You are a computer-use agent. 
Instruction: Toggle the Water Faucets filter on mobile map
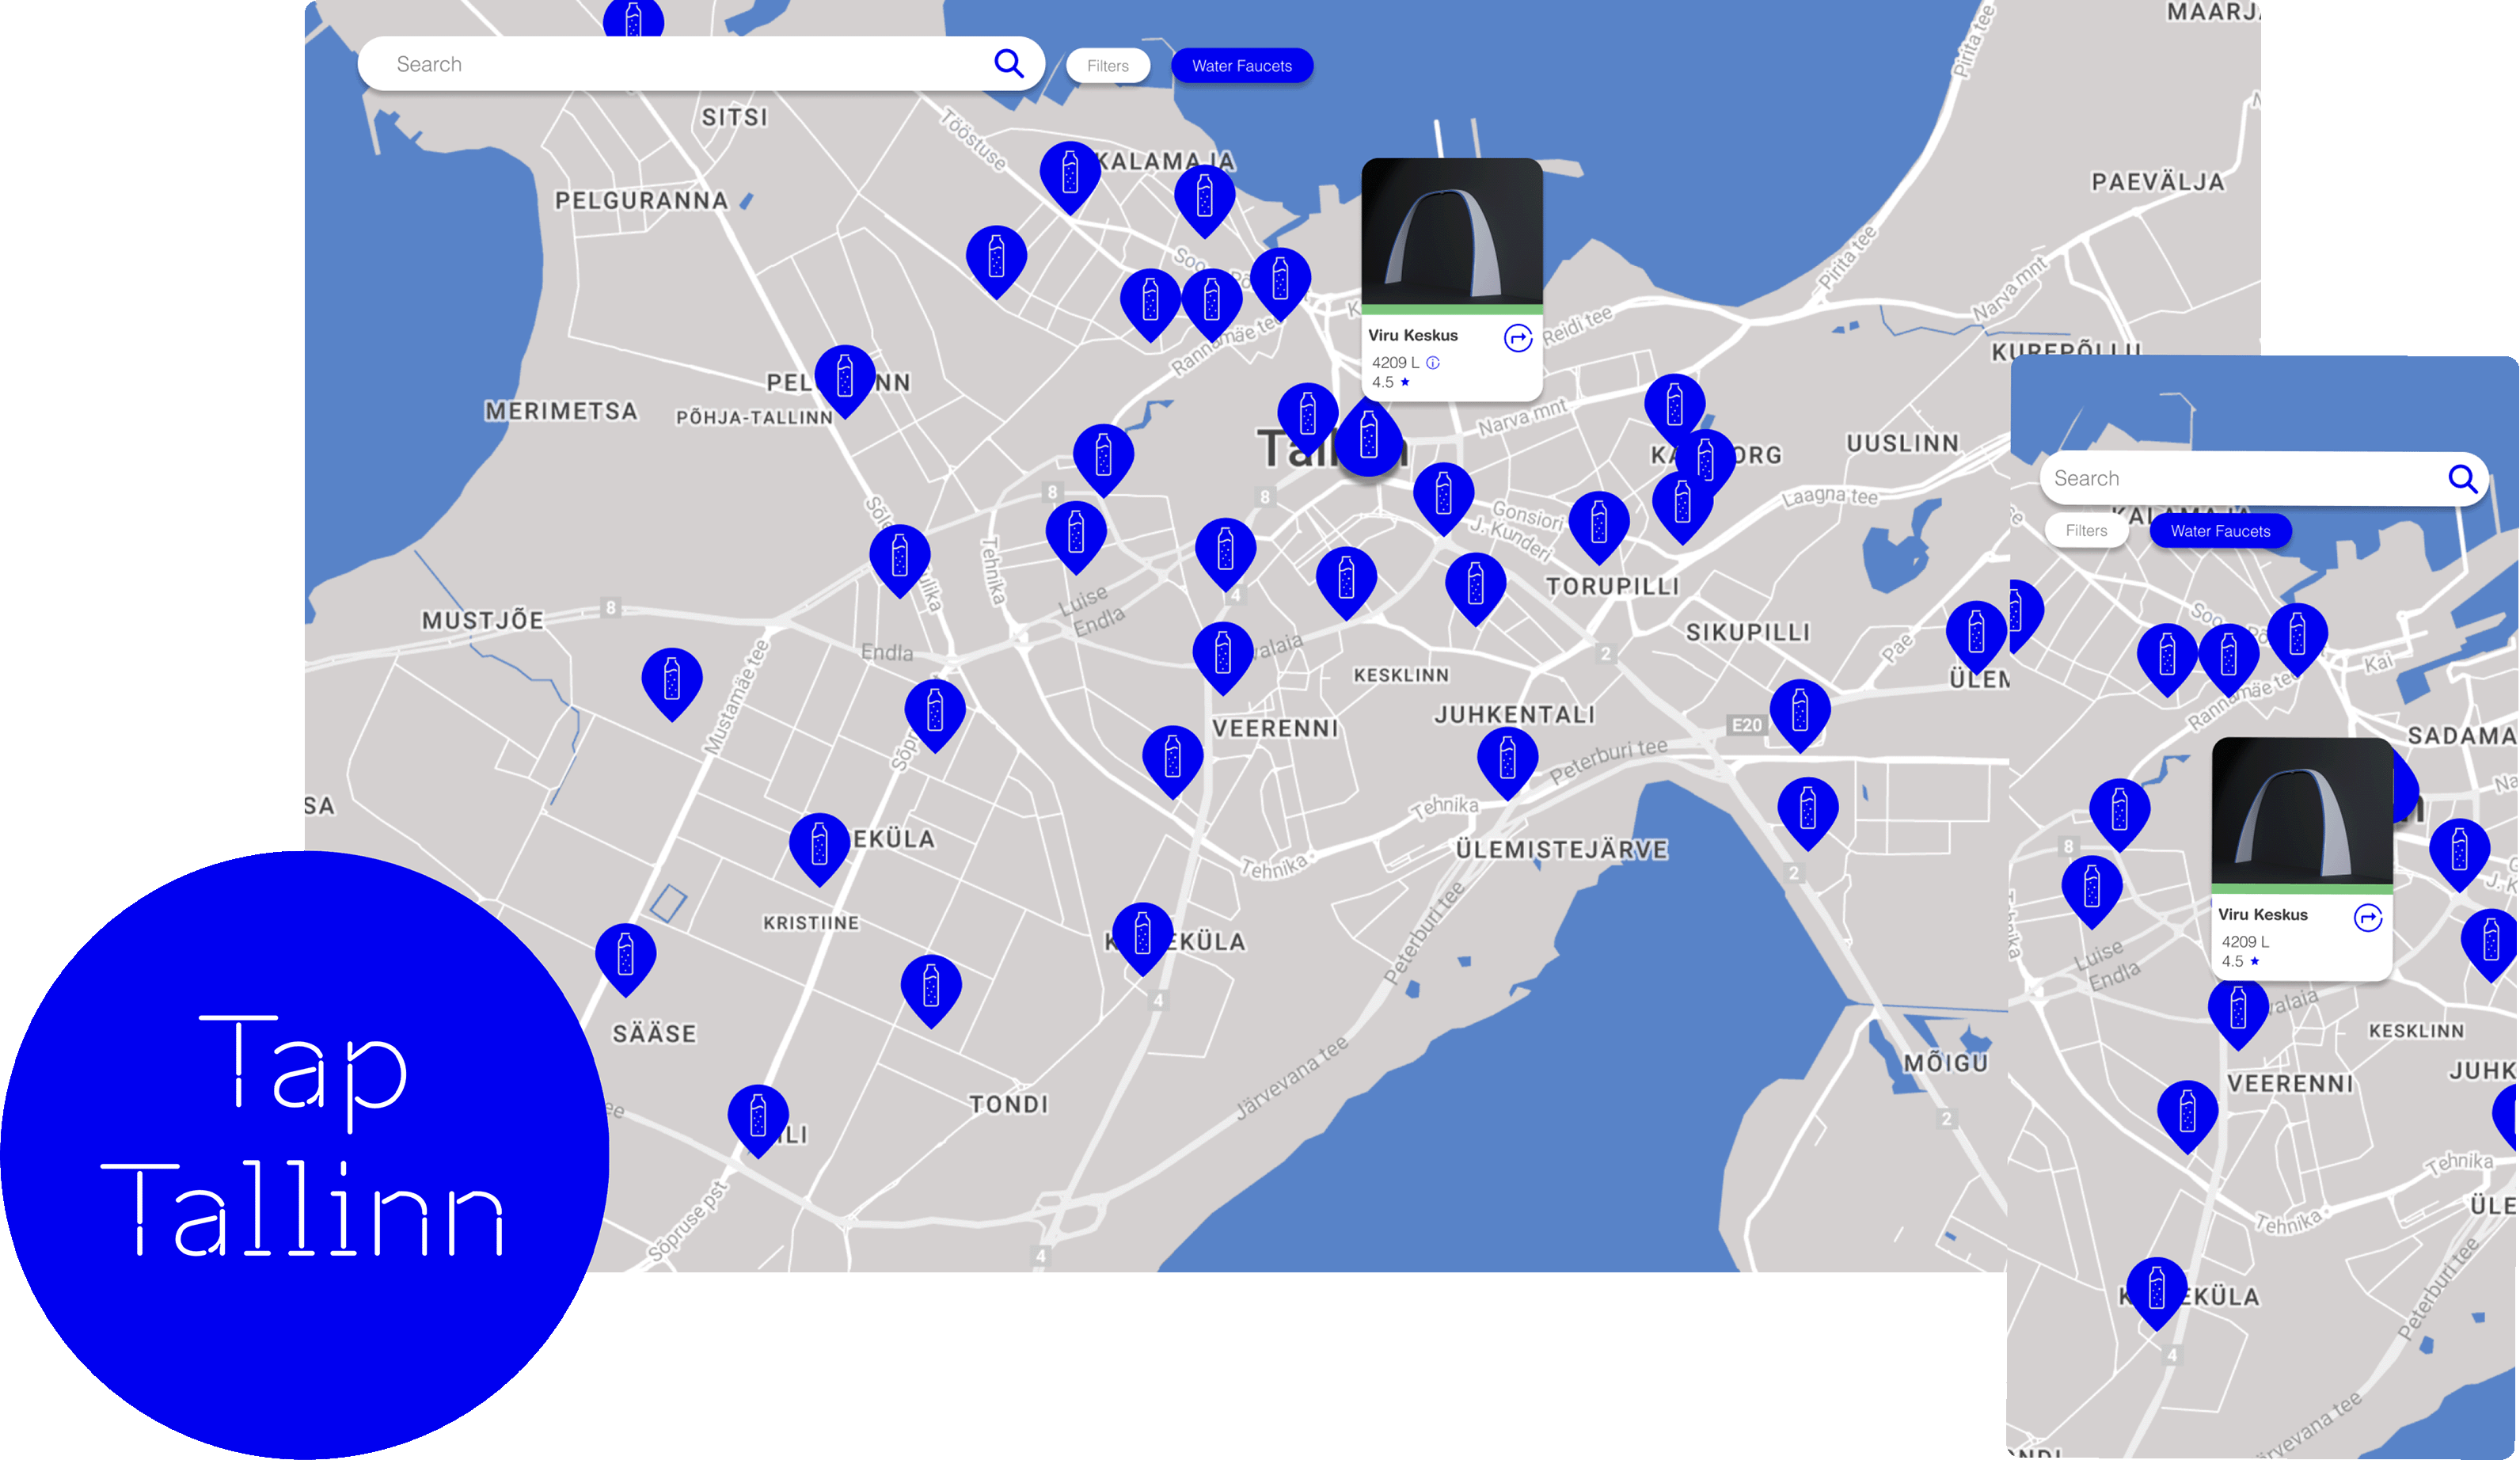click(x=2219, y=531)
